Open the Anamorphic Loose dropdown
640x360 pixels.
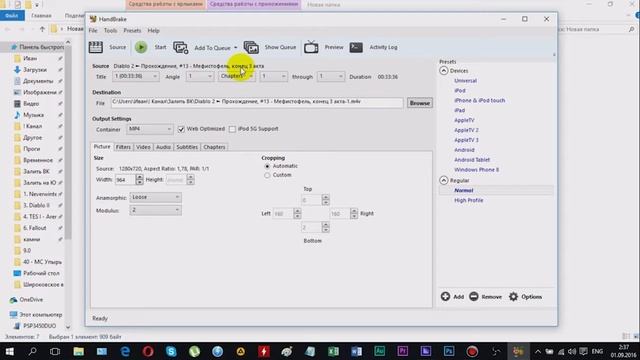click(156, 197)
